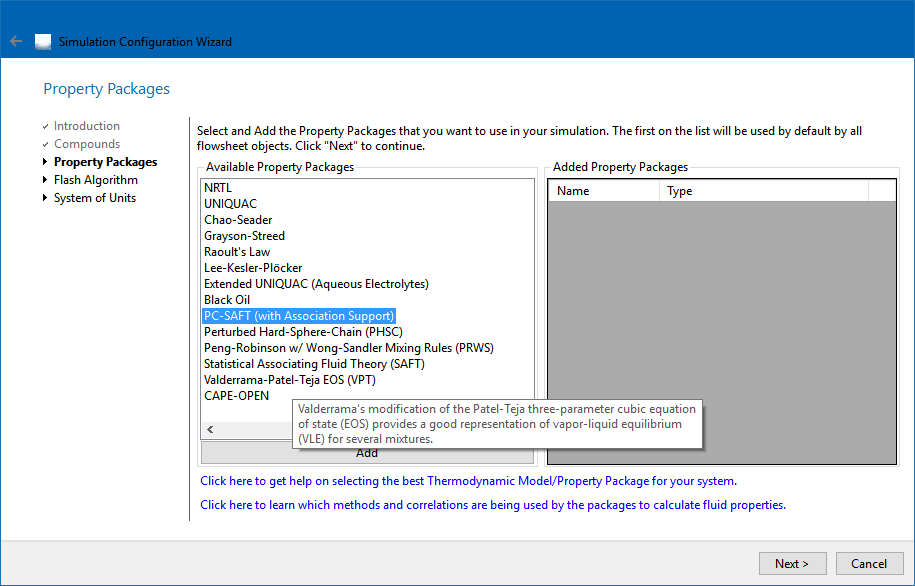Select NRTL property package
915x586 pixels.
(x=218, y=188)
